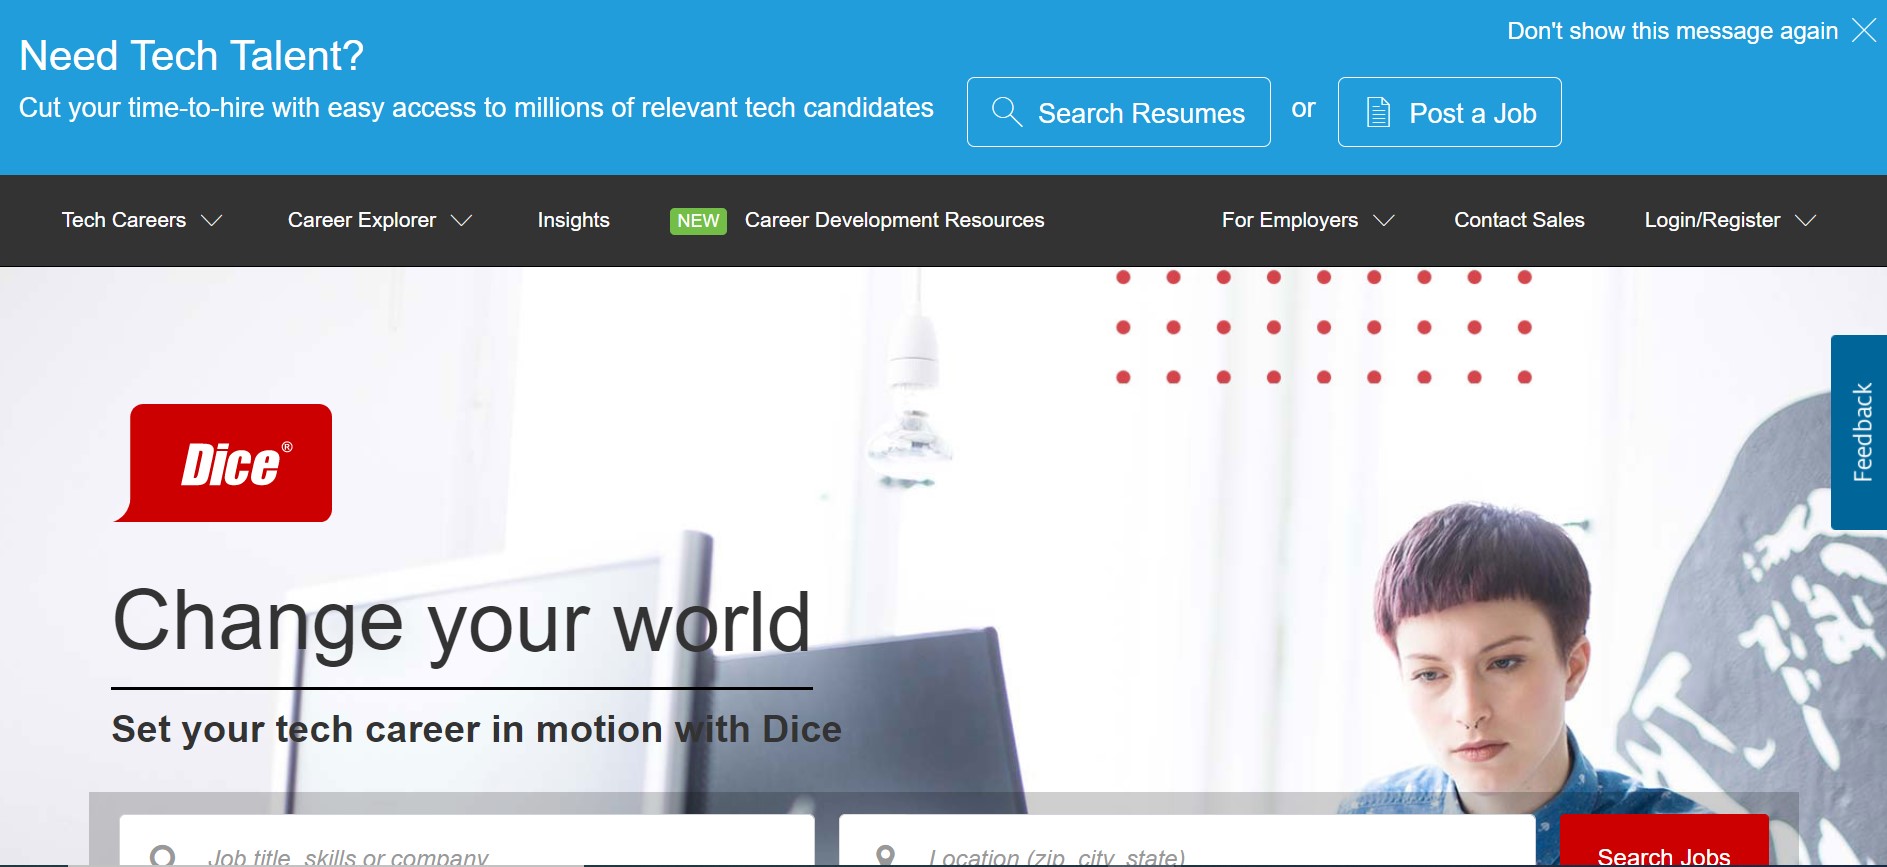Click the green NEW badge
Viewport: 1887px width, 867px height.
pyautogui.click(x=698, y=221)
